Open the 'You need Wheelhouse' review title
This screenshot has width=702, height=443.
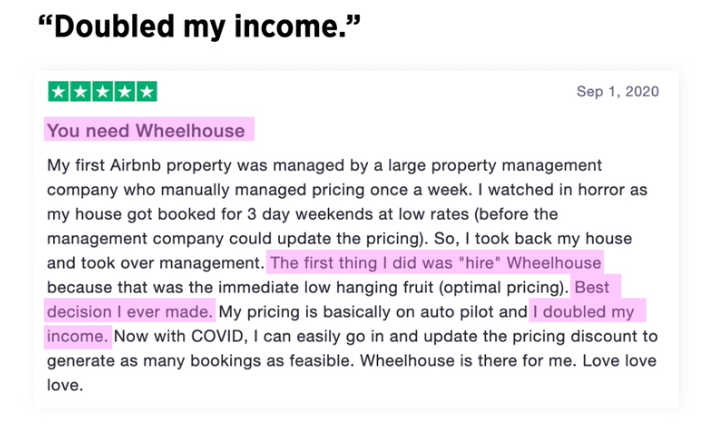click(146, 131)
